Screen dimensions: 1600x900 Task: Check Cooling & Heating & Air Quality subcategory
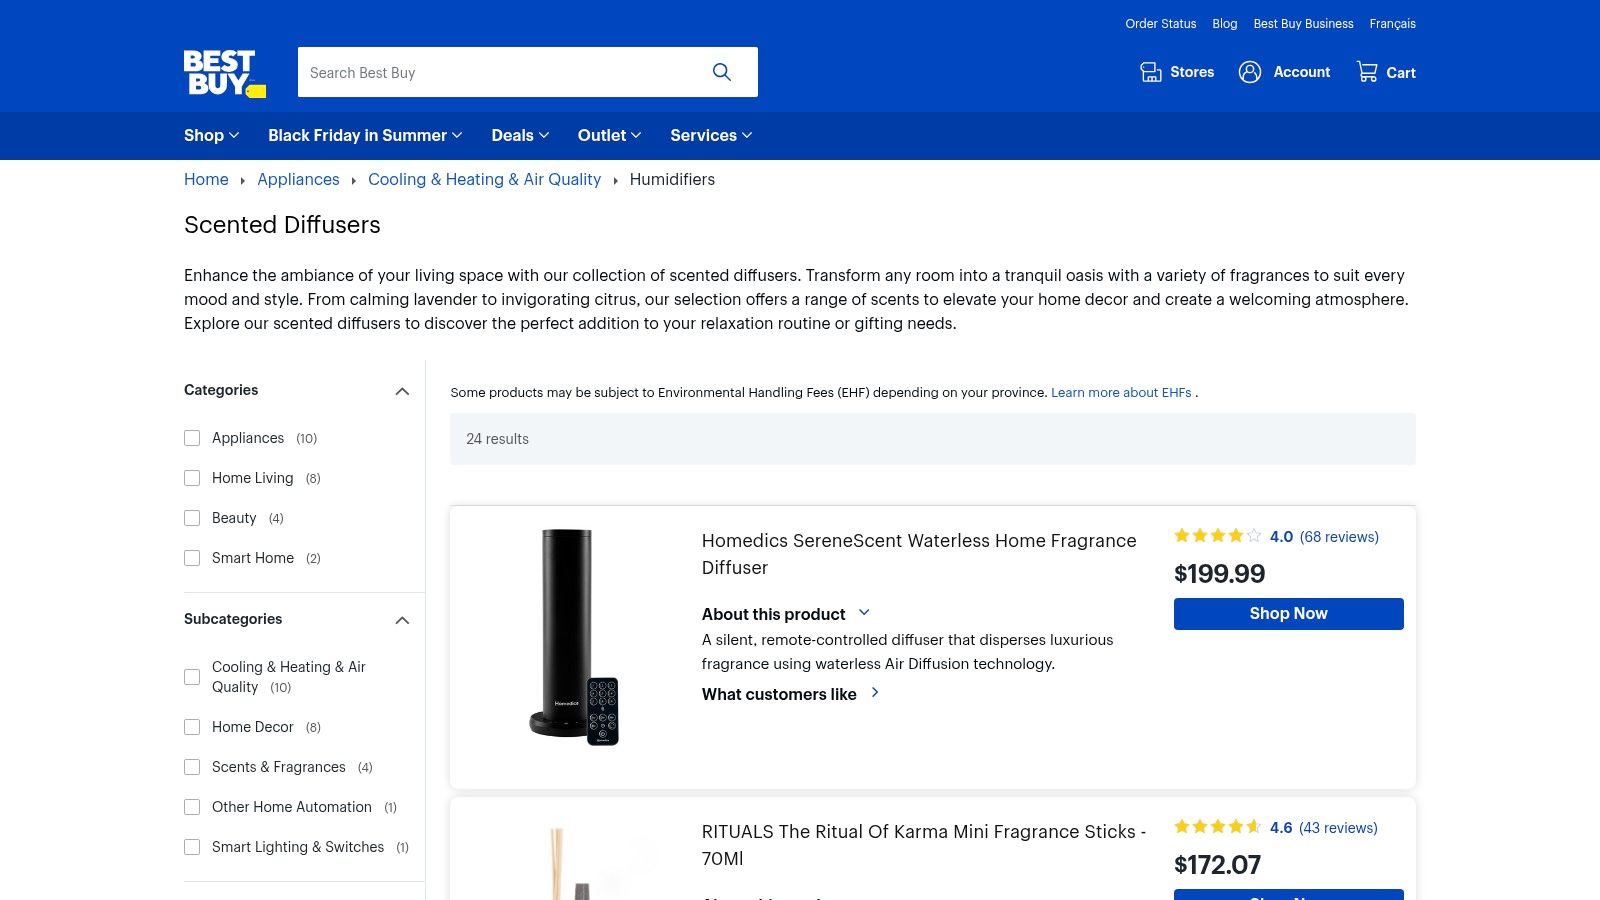tap(192, 677)
